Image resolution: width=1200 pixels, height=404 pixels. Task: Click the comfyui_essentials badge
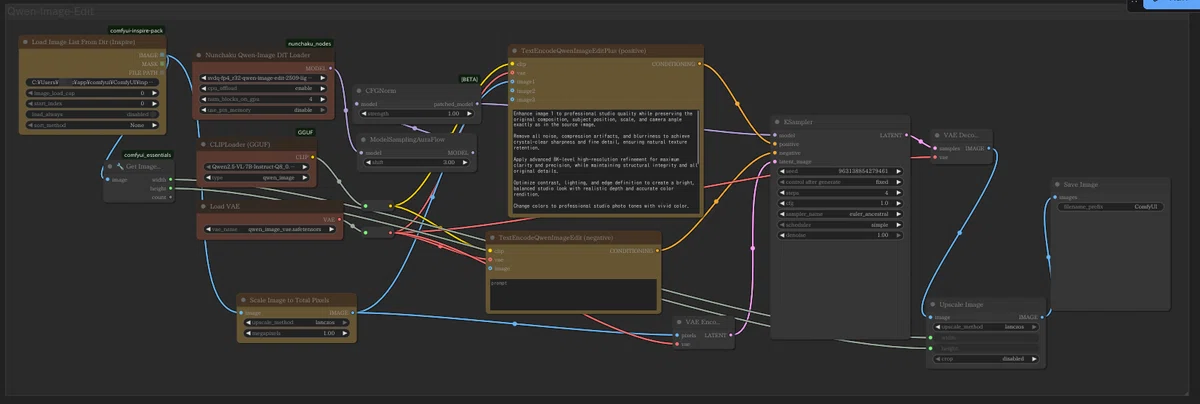[x=147, y=153]
